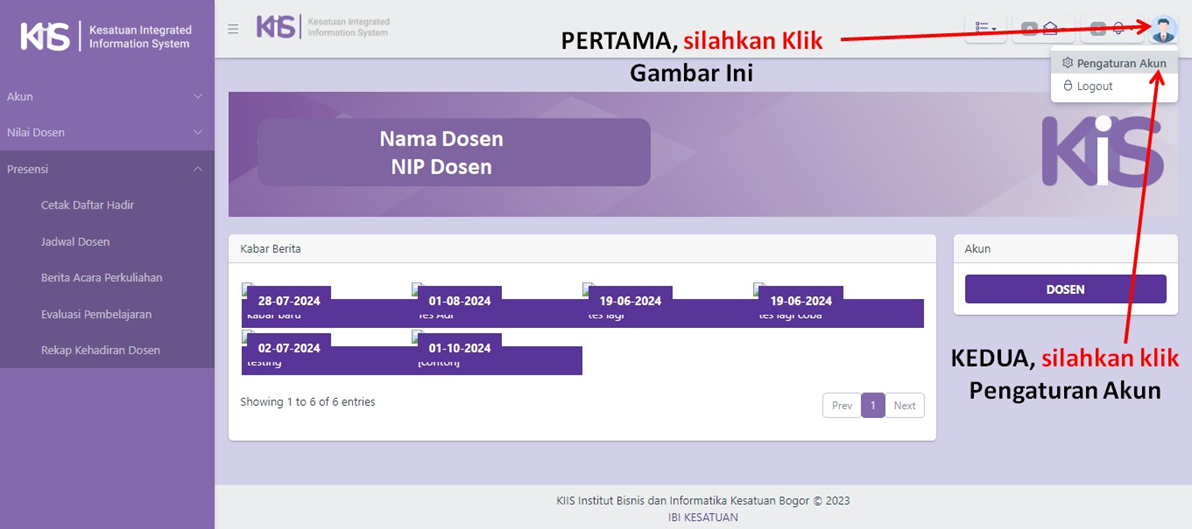Viewport: 1192px width, 529px height.
Task: Open the envelope messages icon
Action: coord(1050,29)
